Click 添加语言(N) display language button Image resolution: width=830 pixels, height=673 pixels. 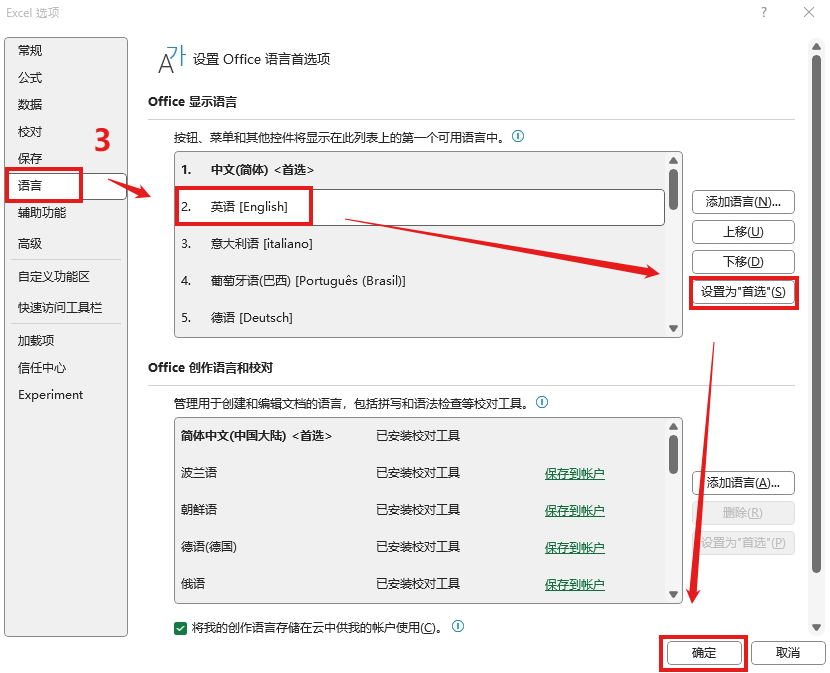[743, 202]
